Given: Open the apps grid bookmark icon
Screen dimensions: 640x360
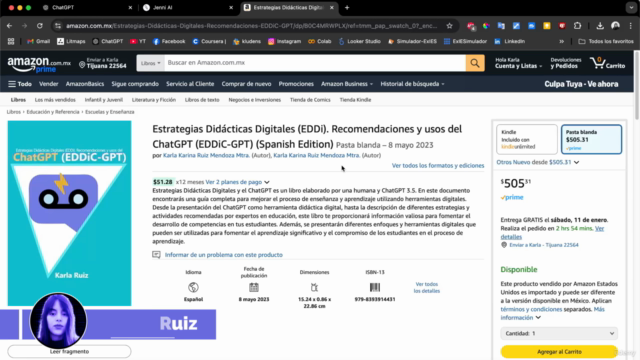Looking at the screenshot, I should click(11, 41).
